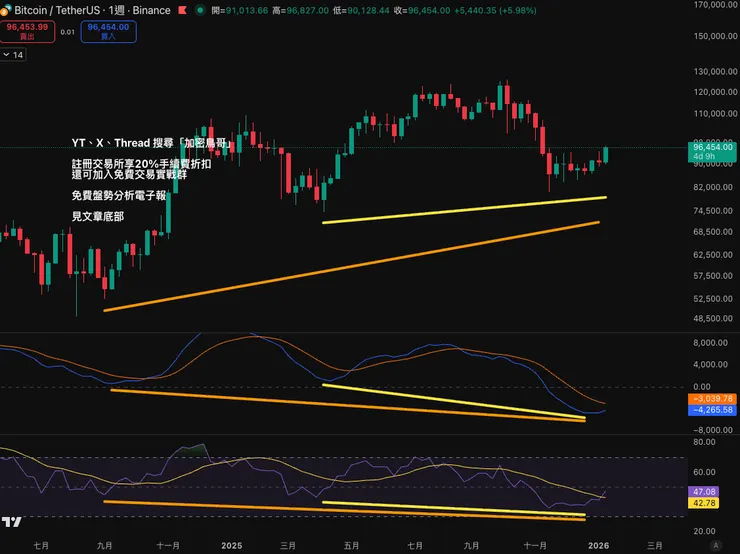Viewport: 740px width, 554px height.
Task: Select the text note 還可加入免費交易實戰群
Action: 129,174
